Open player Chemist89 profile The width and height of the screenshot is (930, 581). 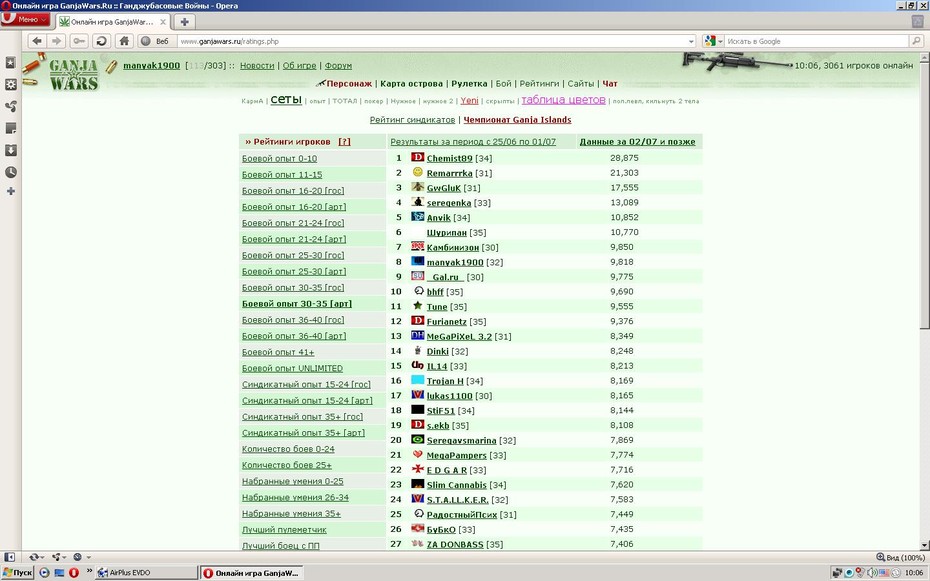click(x=450, y=158)
